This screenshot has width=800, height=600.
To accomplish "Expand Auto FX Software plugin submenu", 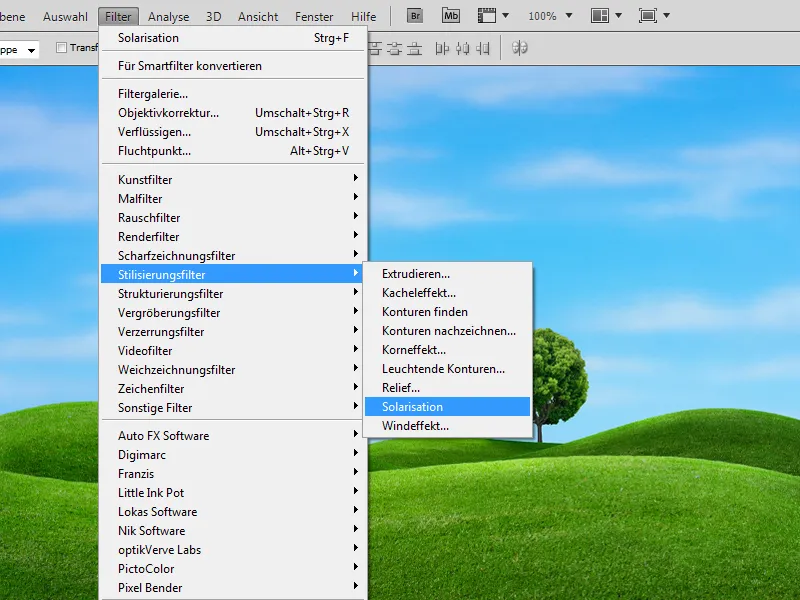I will [x=233, y=436].
